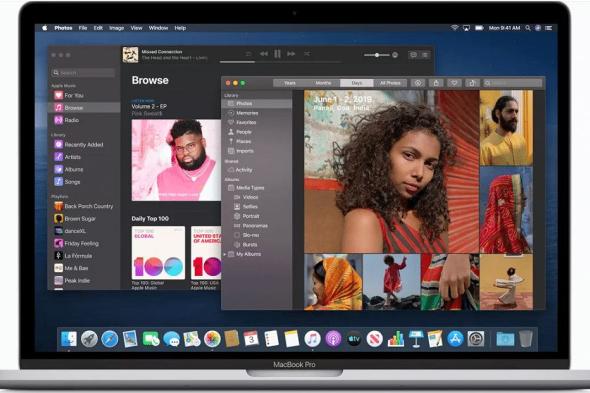Switch Photos to Months view

click(x=323, y=83)
